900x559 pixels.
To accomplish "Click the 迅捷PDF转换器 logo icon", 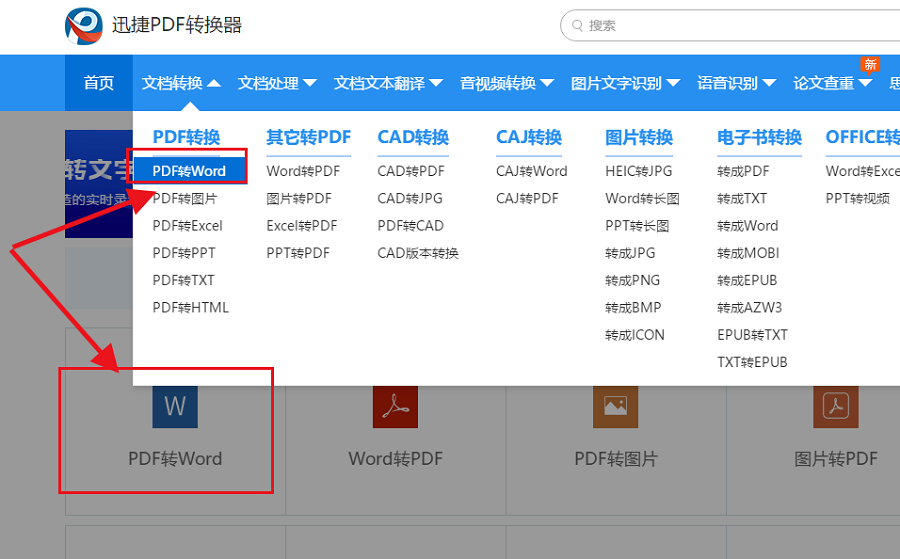I will pos(84,26).
